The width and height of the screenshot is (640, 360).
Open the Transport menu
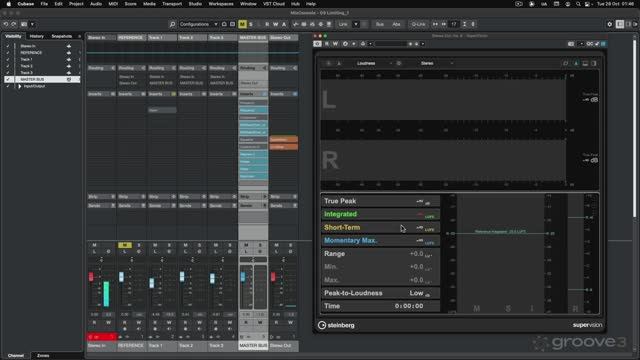(172, 4)
